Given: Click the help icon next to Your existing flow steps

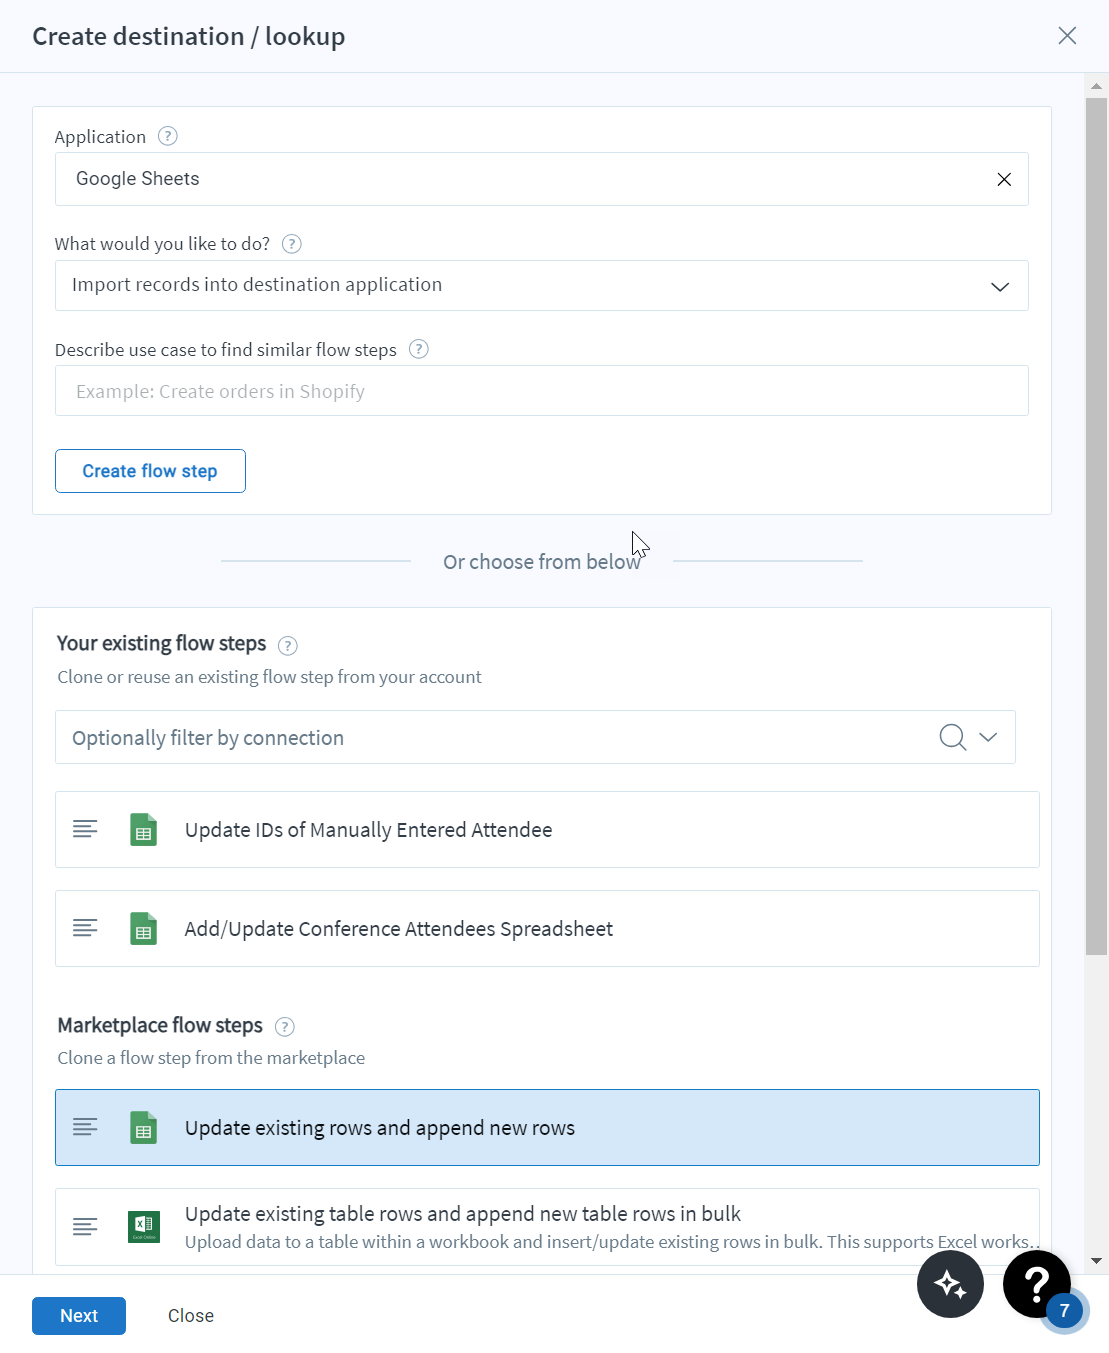Looking at the screenshot, I should point(287,645).
